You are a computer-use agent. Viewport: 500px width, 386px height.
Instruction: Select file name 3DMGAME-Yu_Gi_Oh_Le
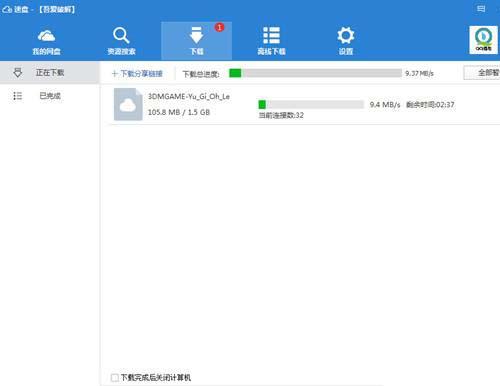click(189, 96)
